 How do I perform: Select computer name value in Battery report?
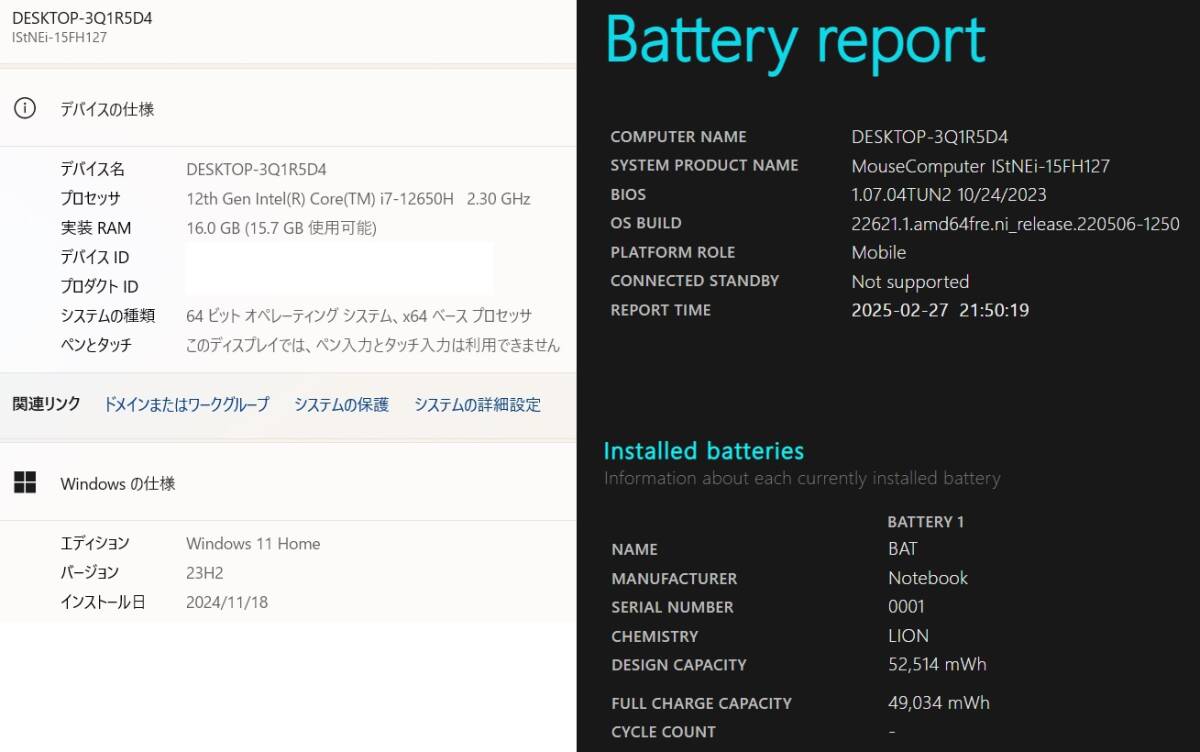point(930,137)
